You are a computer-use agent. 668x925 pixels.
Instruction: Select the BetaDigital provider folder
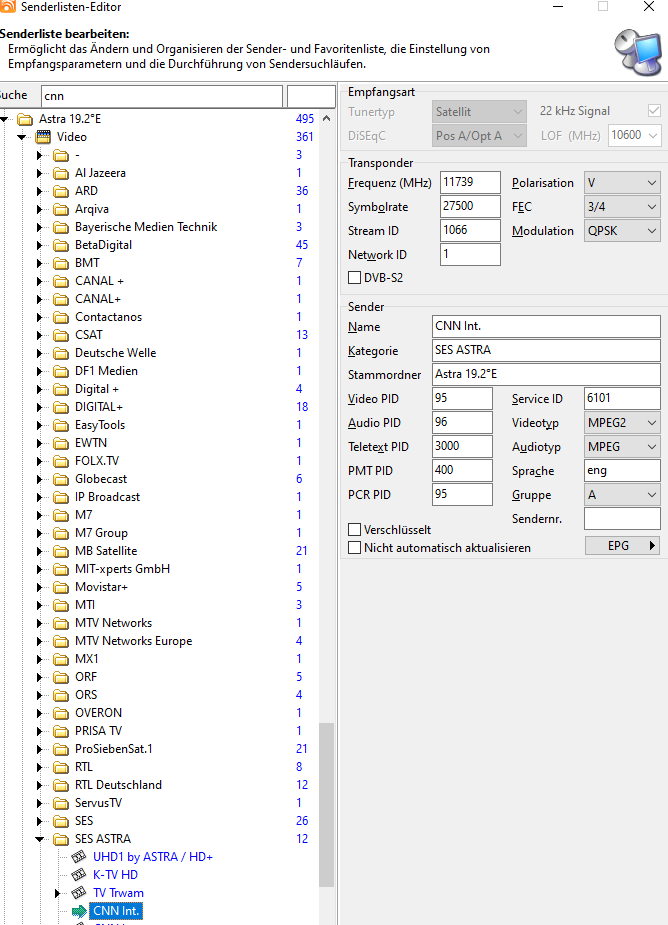coord(103,245)
